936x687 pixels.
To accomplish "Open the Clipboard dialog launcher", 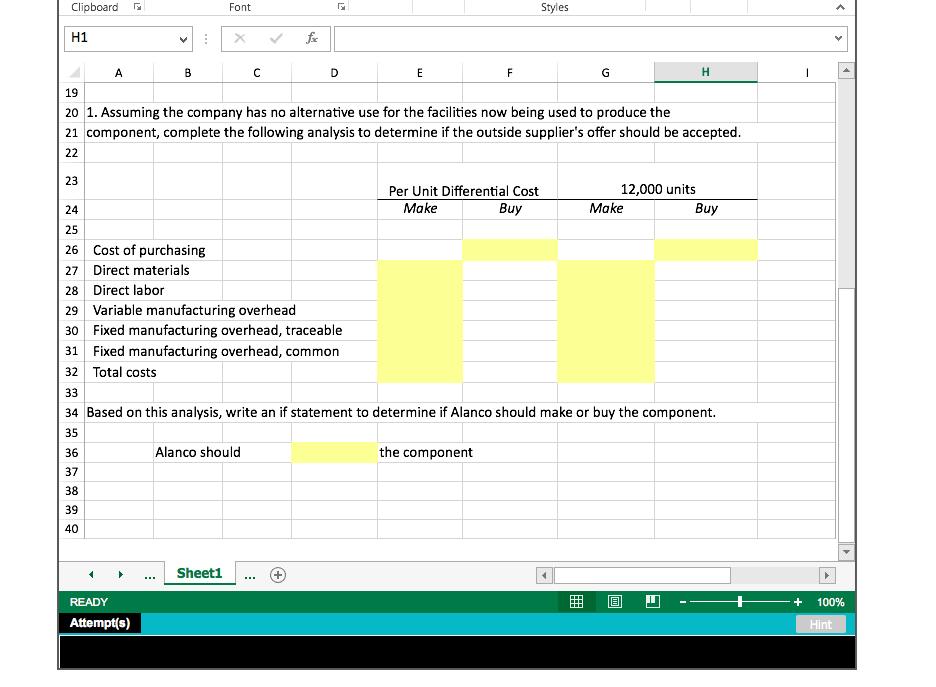I will point(135,7).
